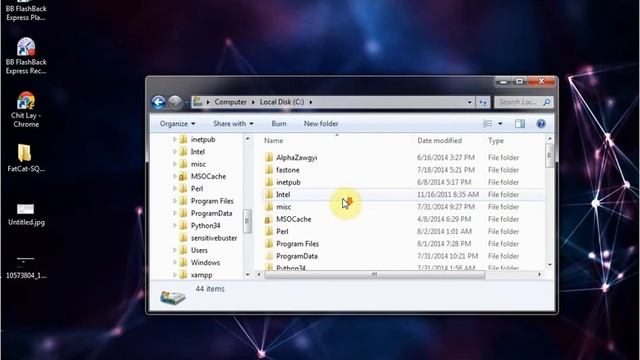Change view using the view icon
Image resolution: width=640 pixels, height=360 pixels.
click(487, 124)
